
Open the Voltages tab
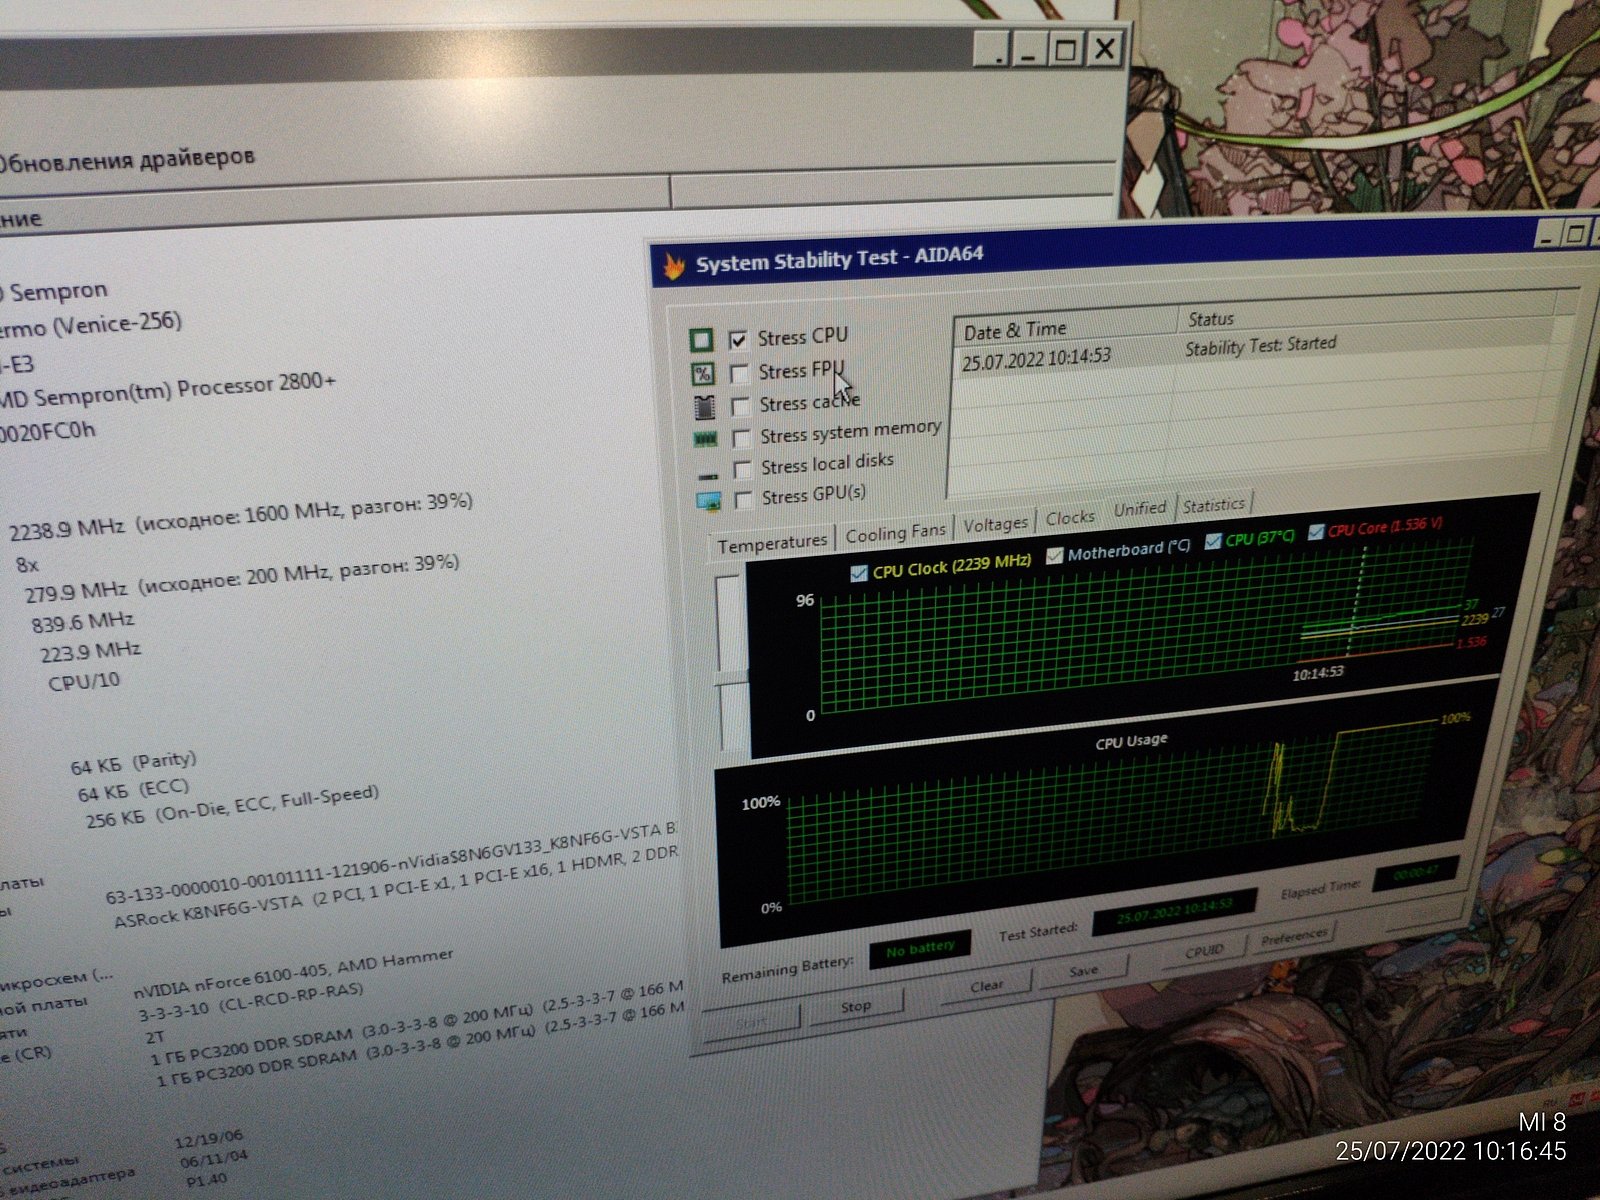pyautogui.click(x=995, y=523)
